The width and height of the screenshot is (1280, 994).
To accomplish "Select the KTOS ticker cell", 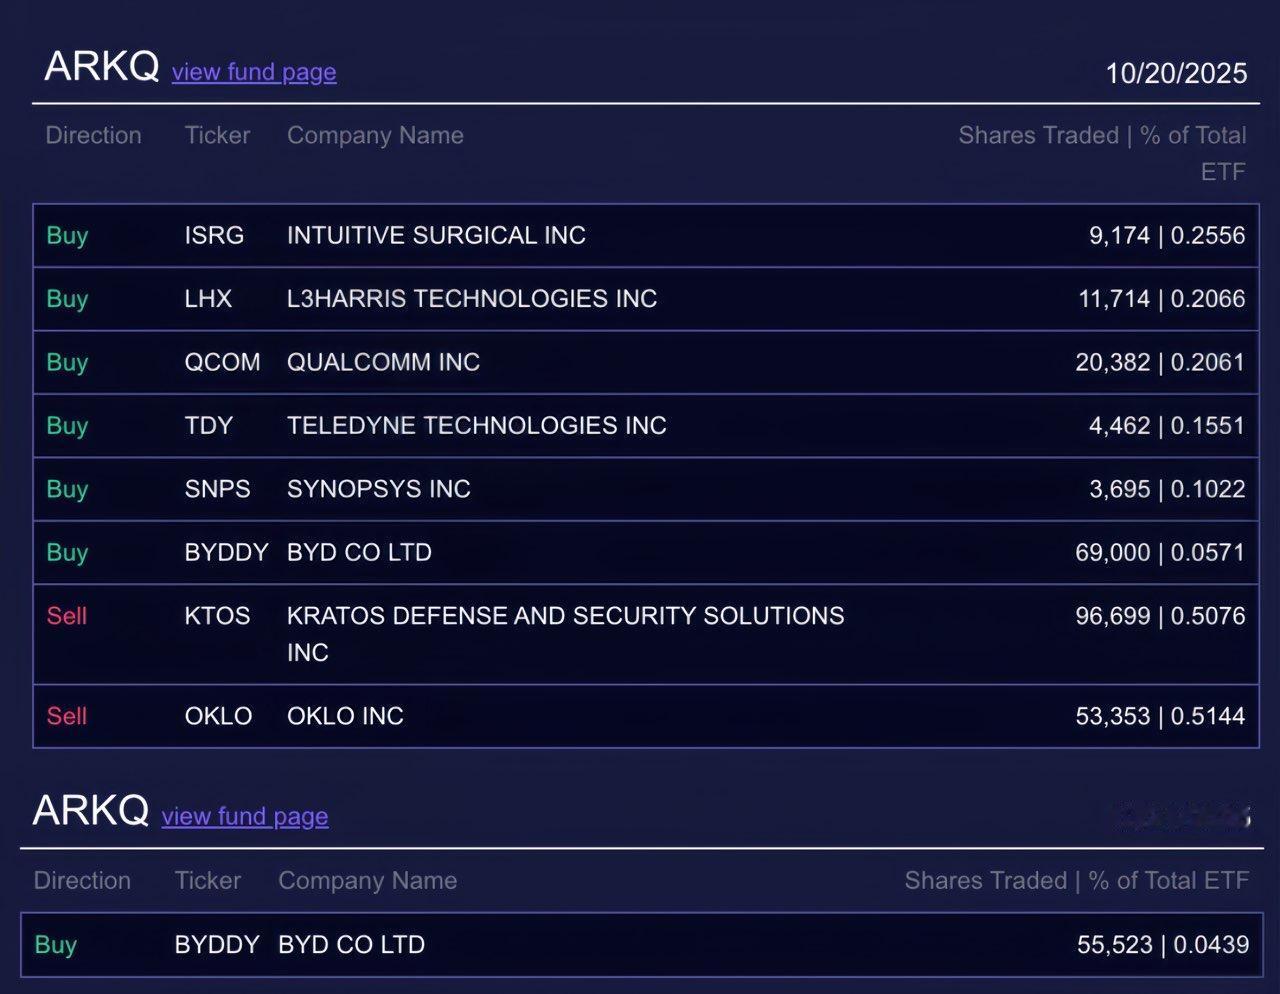I will point(217,615).
